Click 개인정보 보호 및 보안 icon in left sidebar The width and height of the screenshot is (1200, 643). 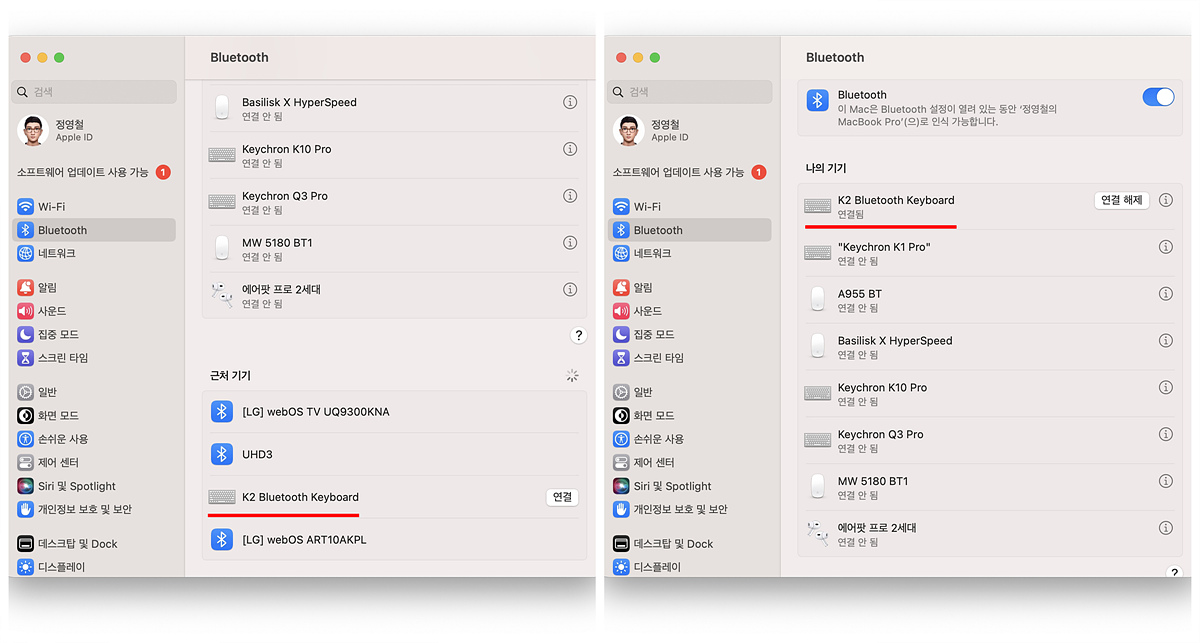26,509
